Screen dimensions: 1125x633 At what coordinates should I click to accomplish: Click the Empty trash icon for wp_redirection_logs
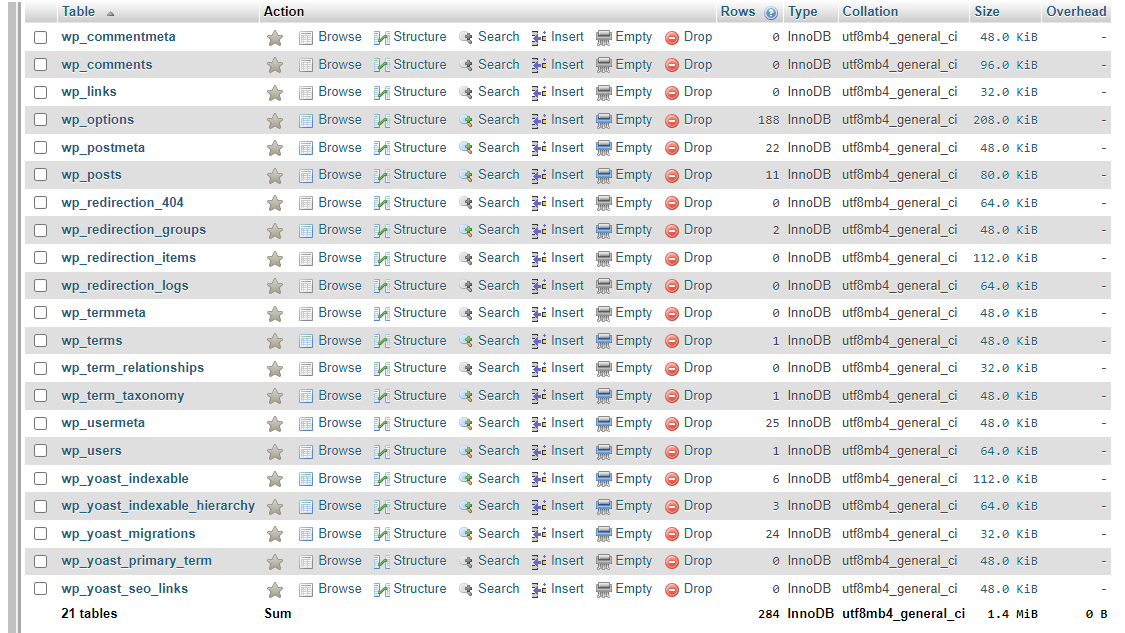604,286
